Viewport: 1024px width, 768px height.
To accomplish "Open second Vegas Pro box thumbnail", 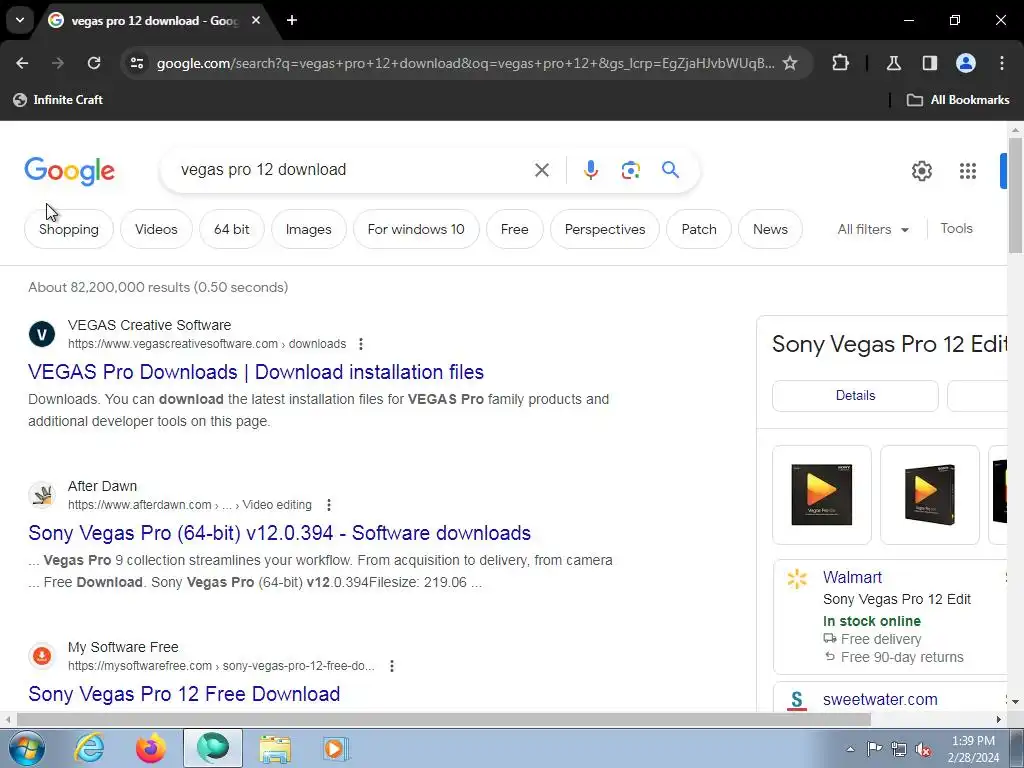I will pos(929,494).
